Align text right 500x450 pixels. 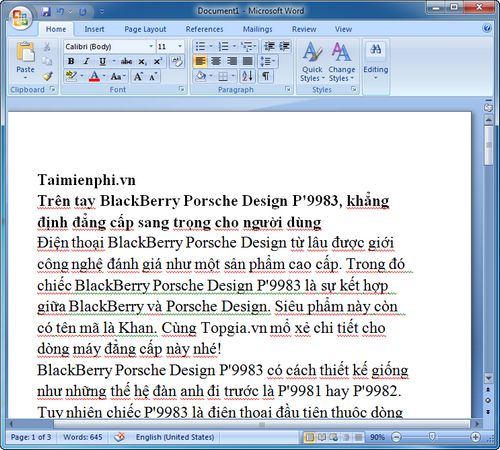click(232, 61)
